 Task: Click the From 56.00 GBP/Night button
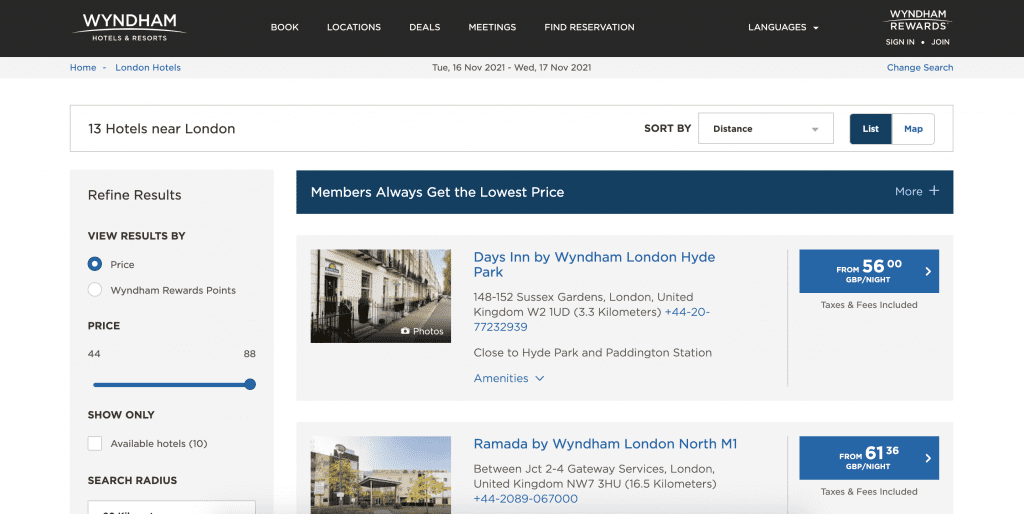click(869, 271)
